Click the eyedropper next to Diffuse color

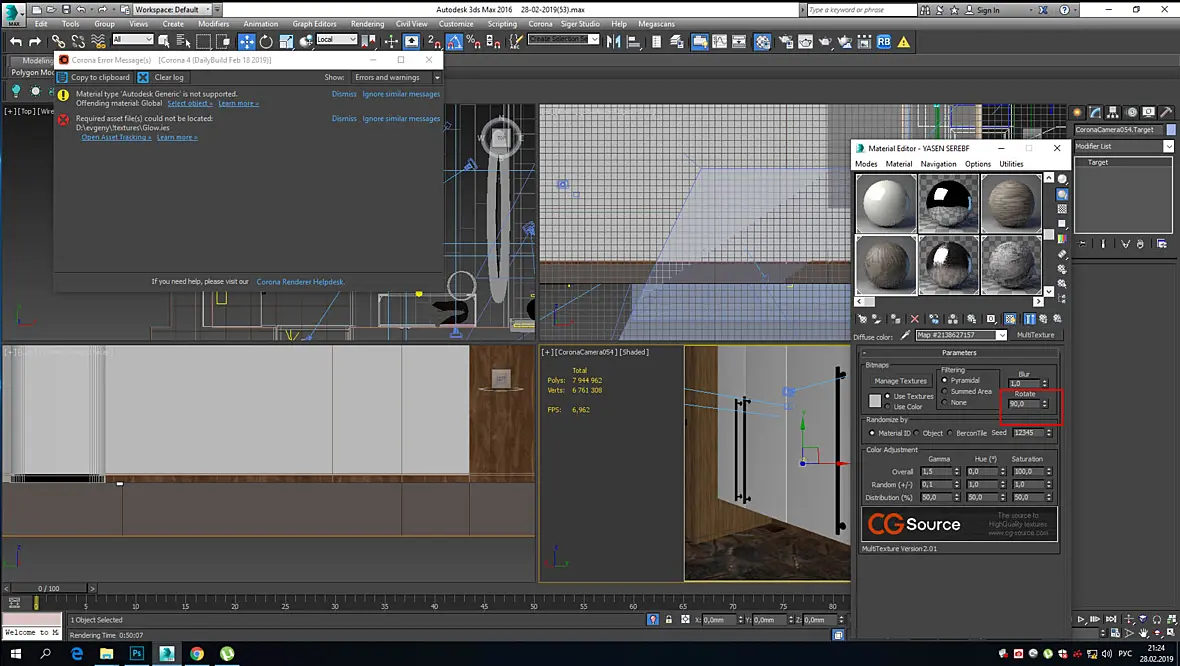point(905,335)
